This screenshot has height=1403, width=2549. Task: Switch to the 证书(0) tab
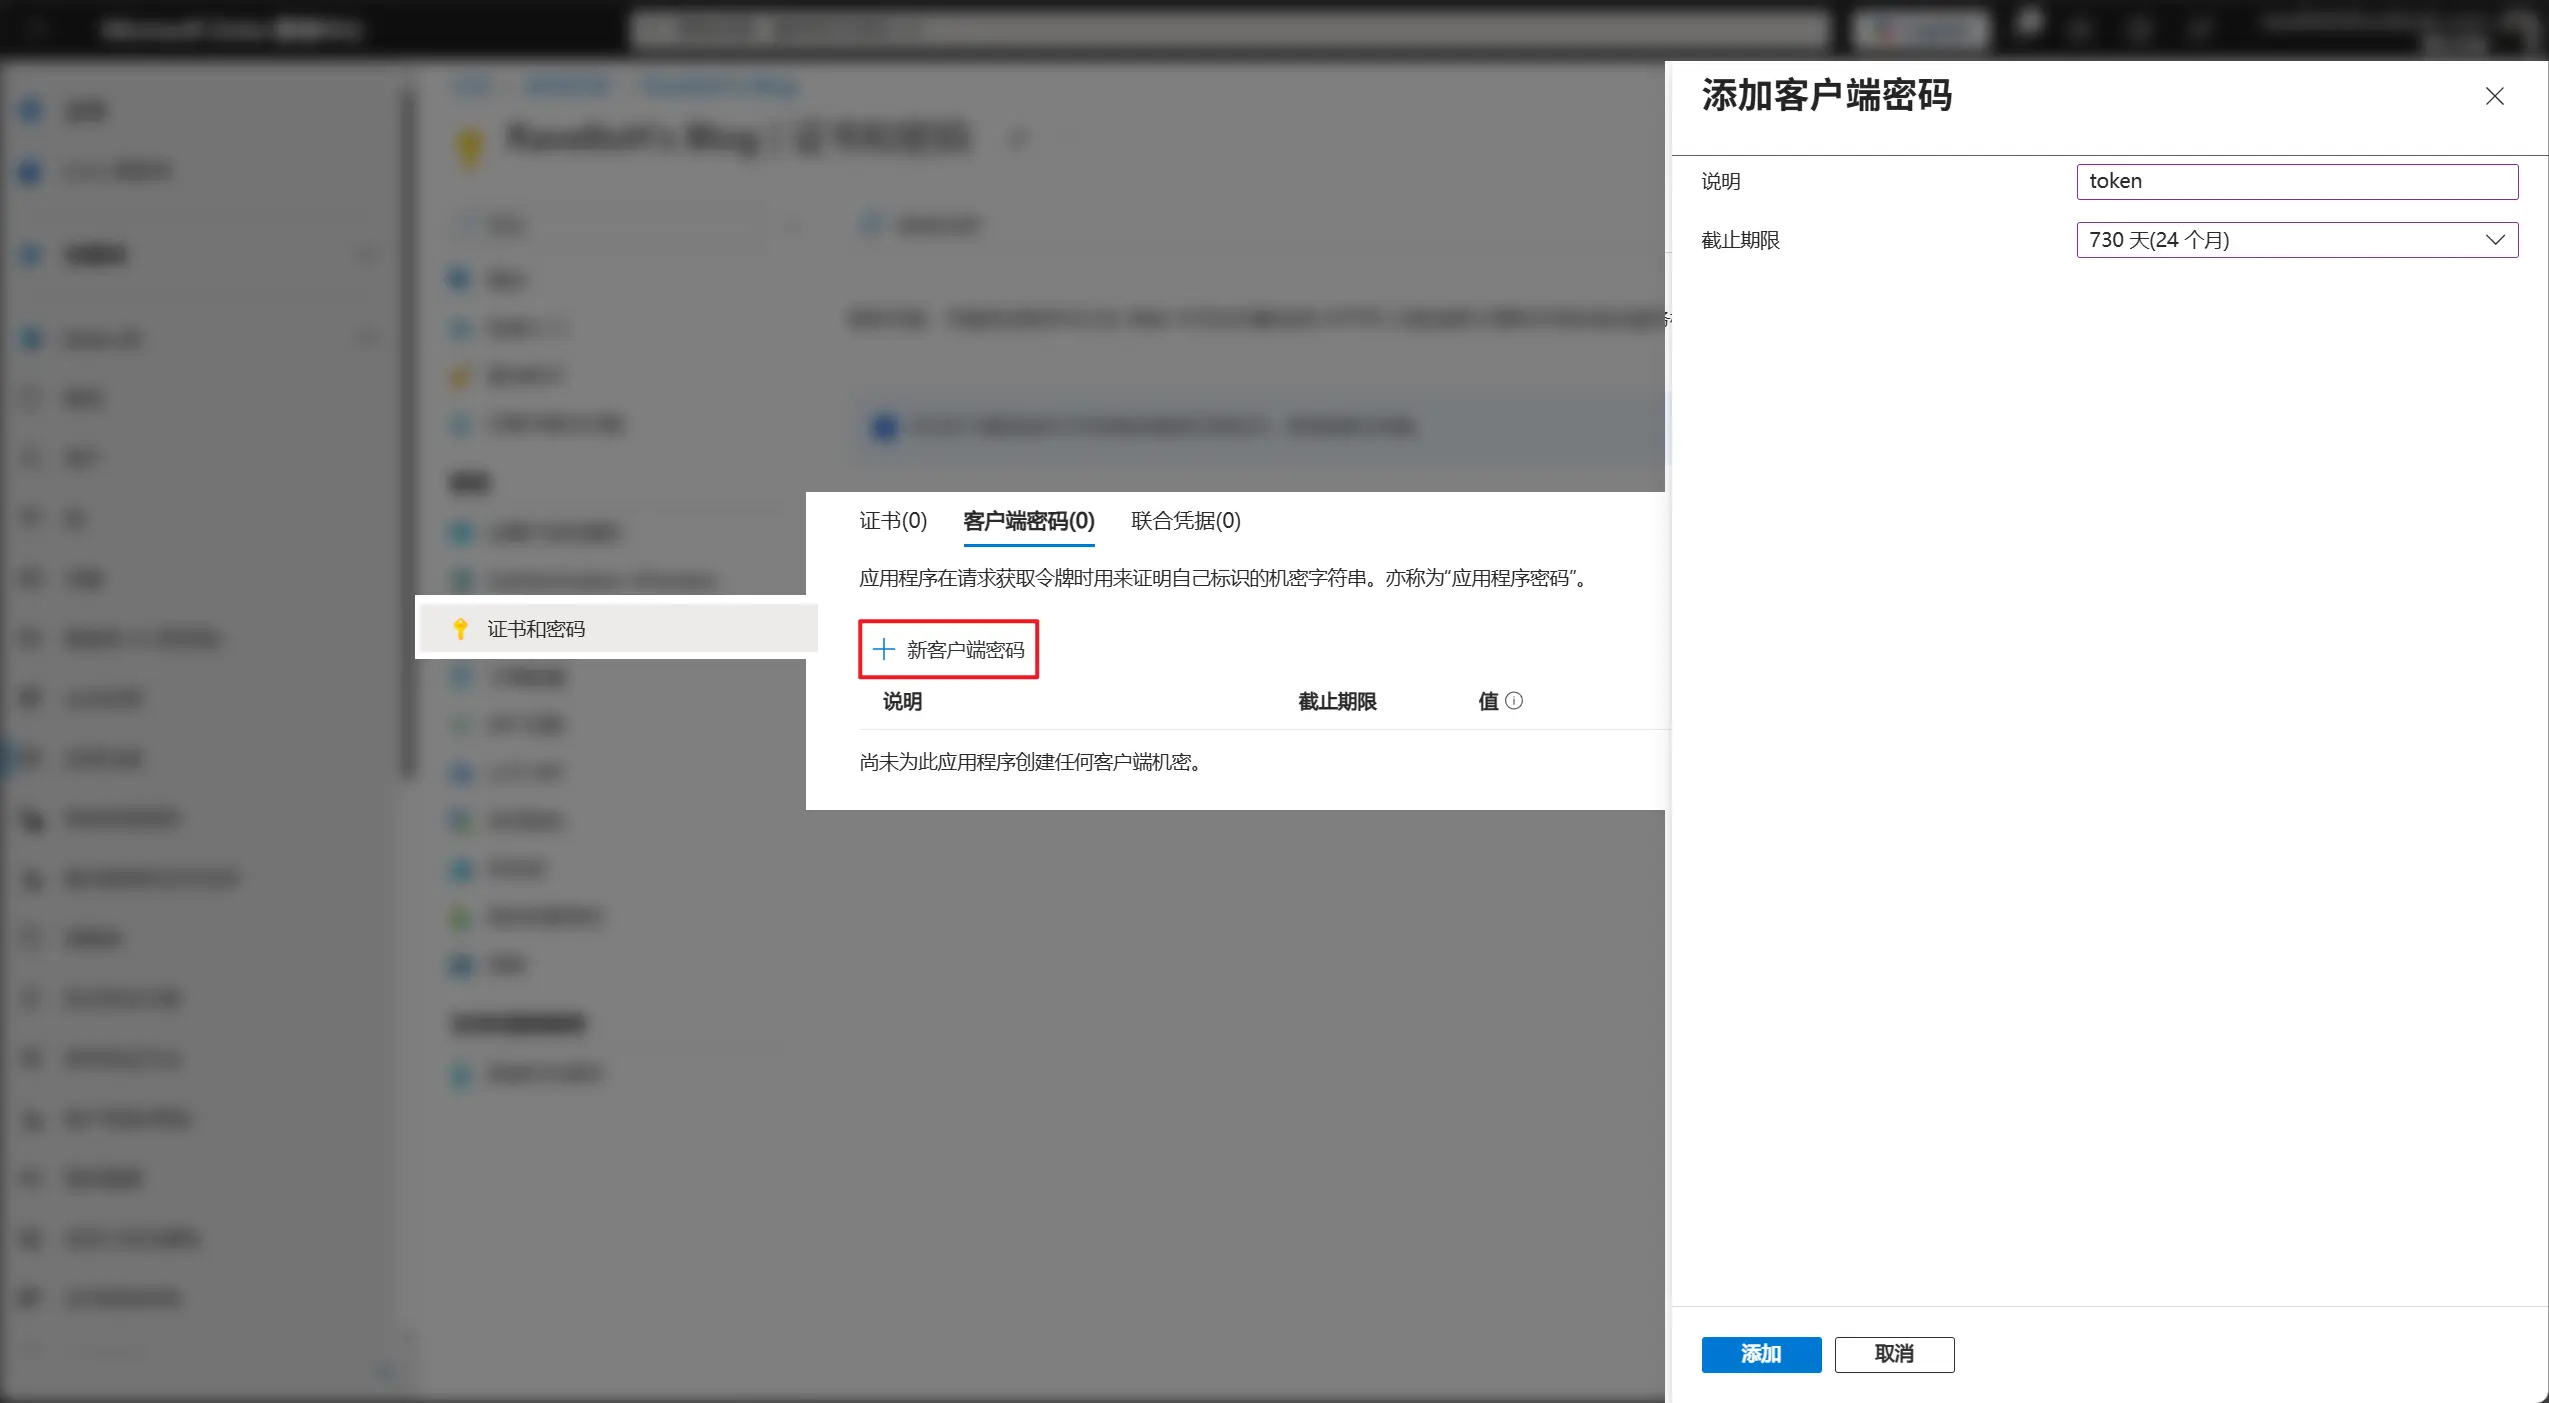tap(891, 521)
